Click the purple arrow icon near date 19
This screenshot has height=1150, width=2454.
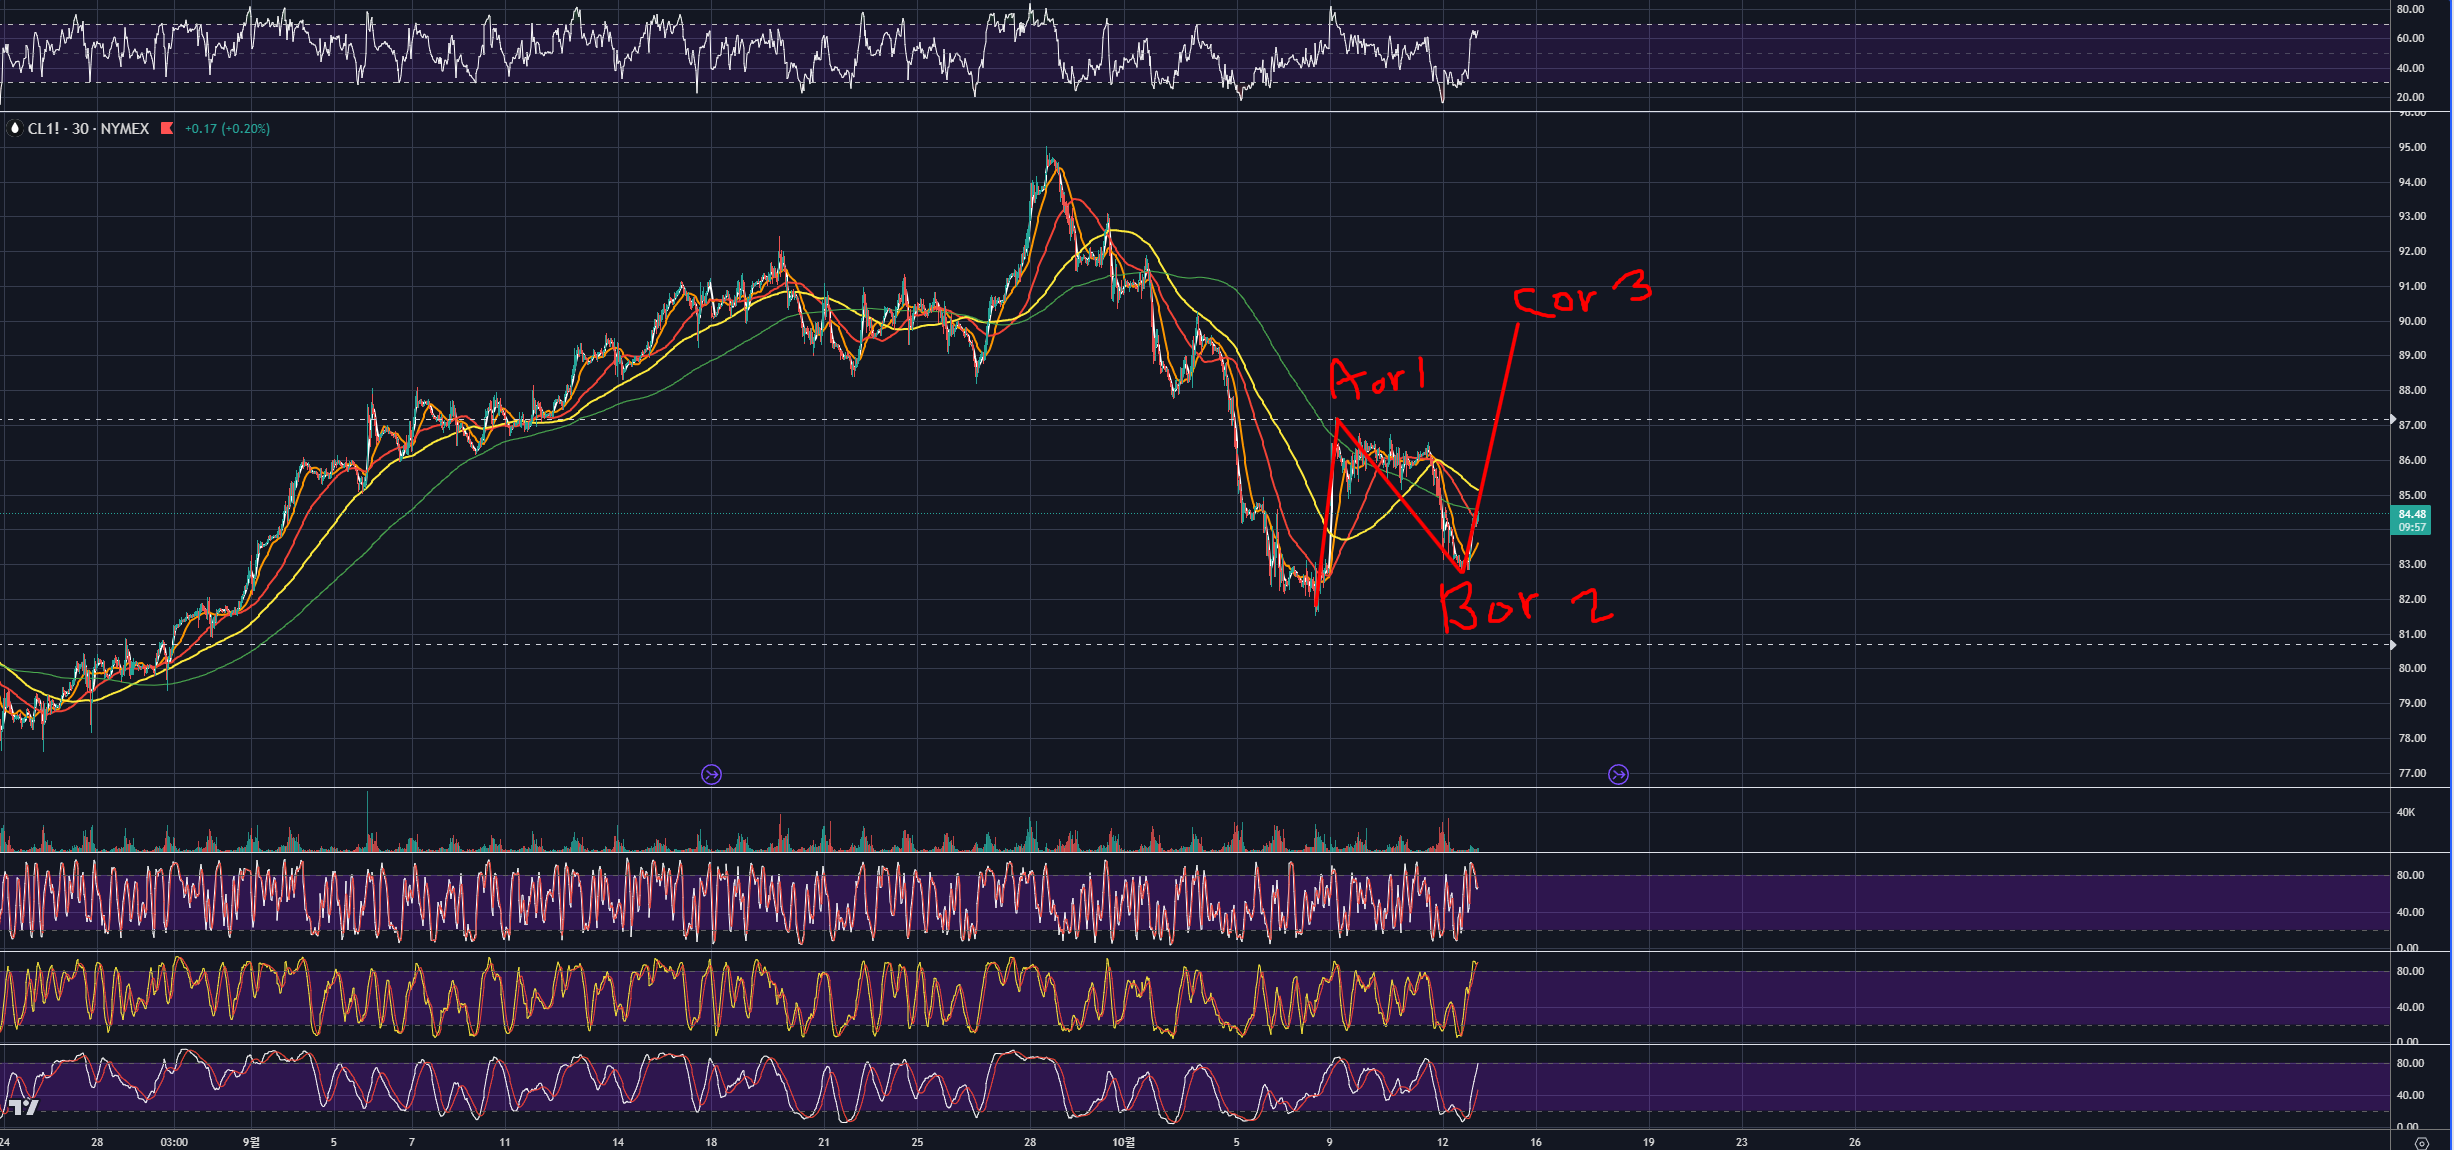[1618, 774]
